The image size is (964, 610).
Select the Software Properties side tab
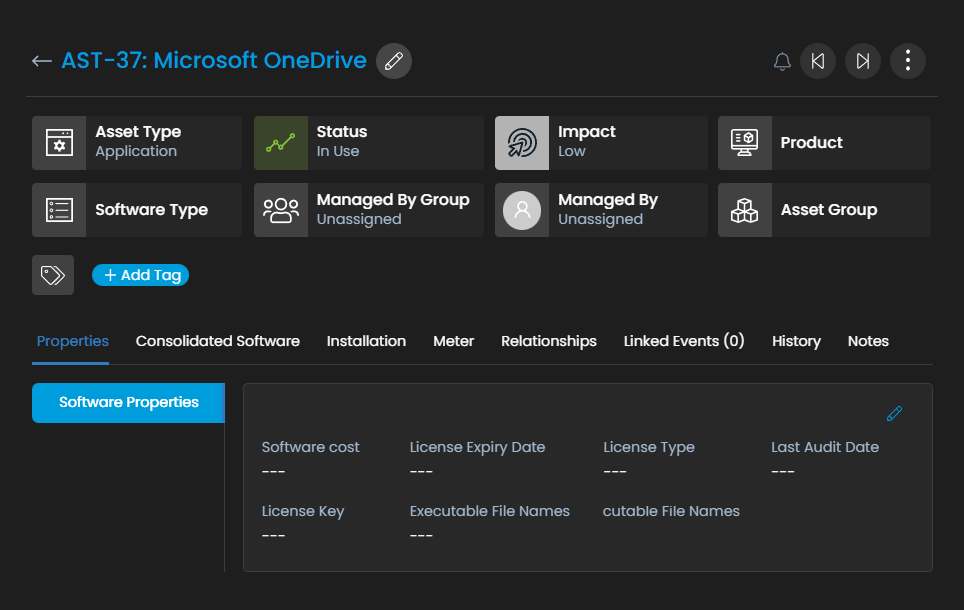(x=128, y=403)
